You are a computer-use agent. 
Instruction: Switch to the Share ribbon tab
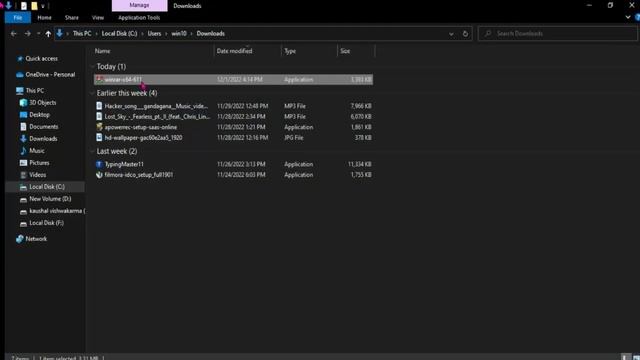[x=71, y=18]
